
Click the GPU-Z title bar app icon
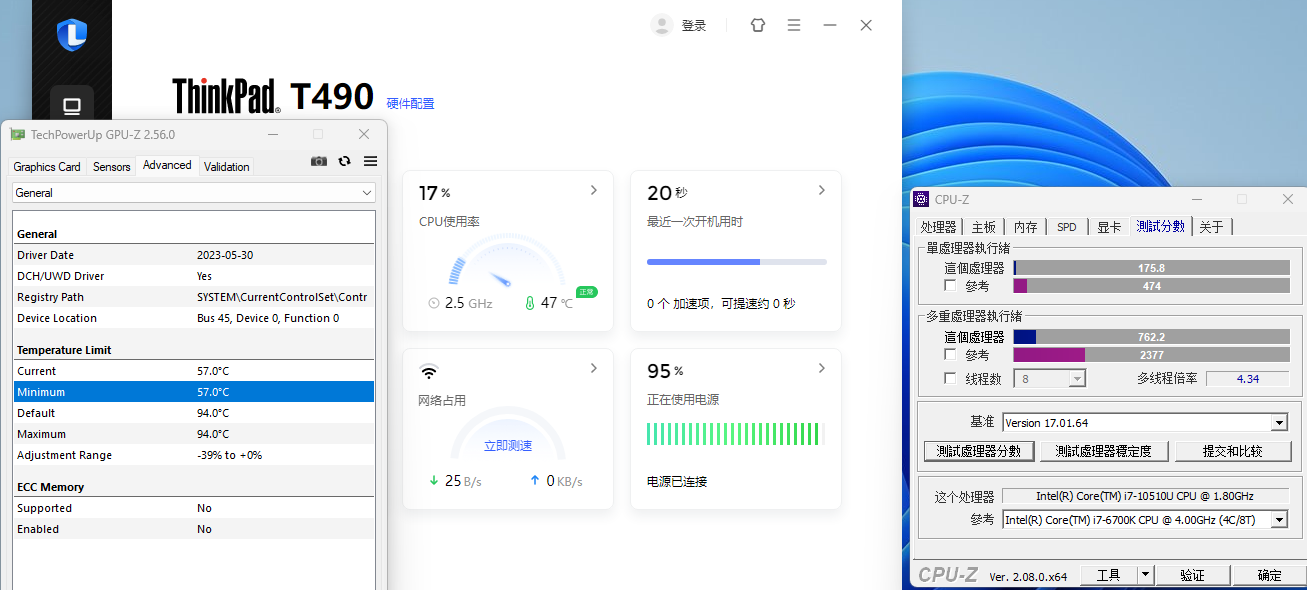click(x=18, y=134)
